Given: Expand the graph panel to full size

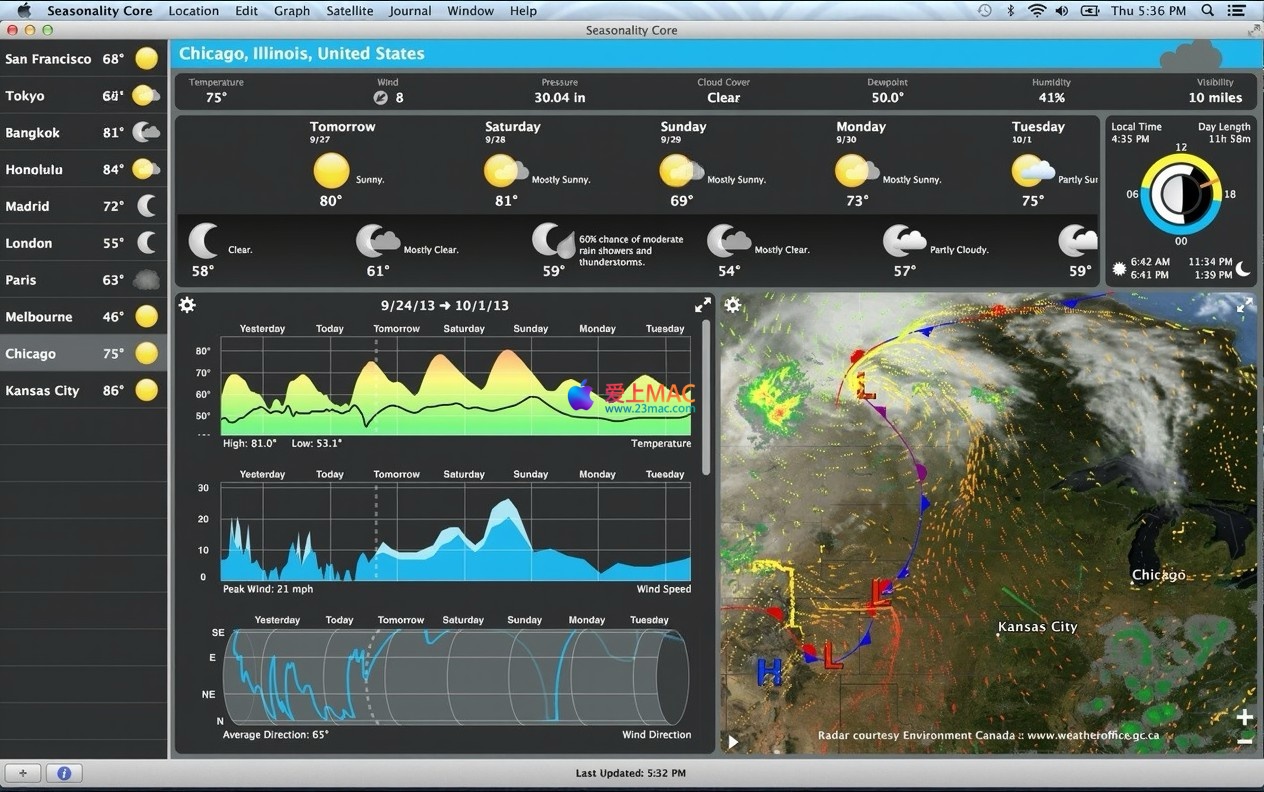Looking at the screenshot, I should click(x=703, y=305).
